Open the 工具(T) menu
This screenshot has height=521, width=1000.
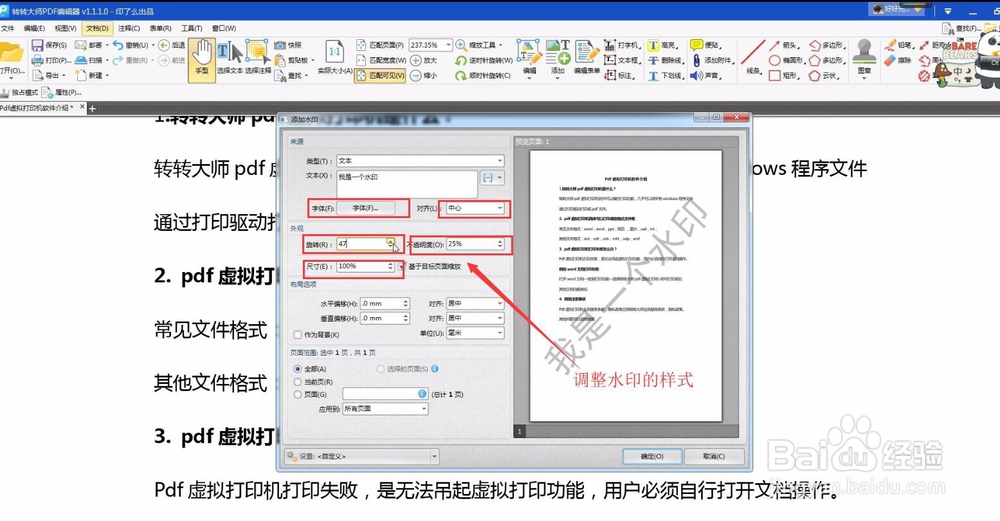(x=191, y=28)
